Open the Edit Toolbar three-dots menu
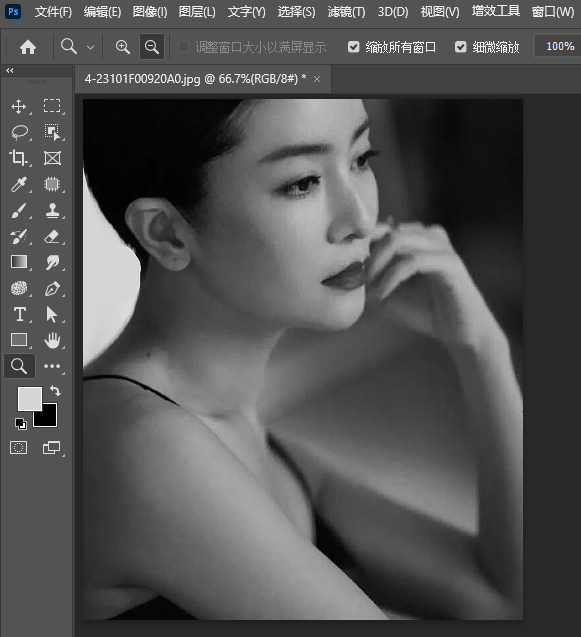 pos(52,366)
